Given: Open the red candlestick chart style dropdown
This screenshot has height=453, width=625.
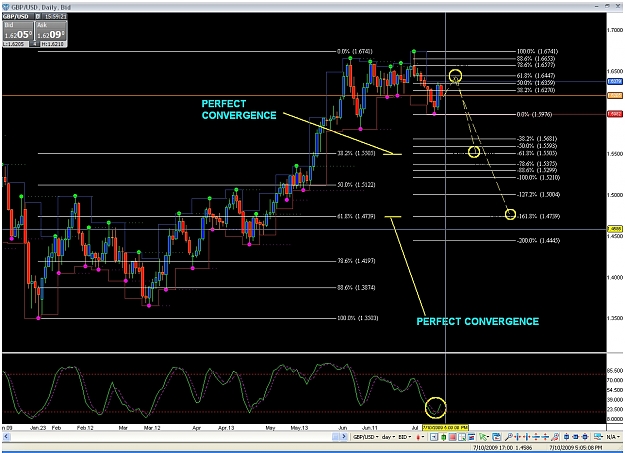Looking at the screenshot, I should tap(420, 437).
